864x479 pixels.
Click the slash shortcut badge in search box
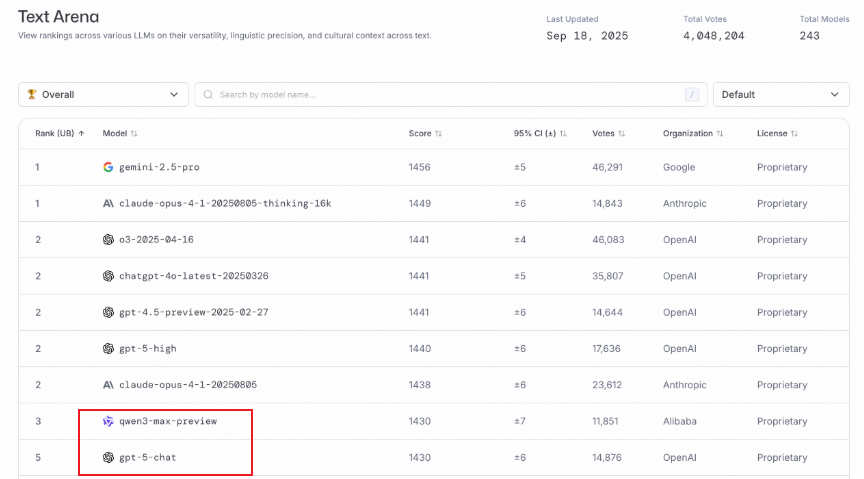pos(692,95)
